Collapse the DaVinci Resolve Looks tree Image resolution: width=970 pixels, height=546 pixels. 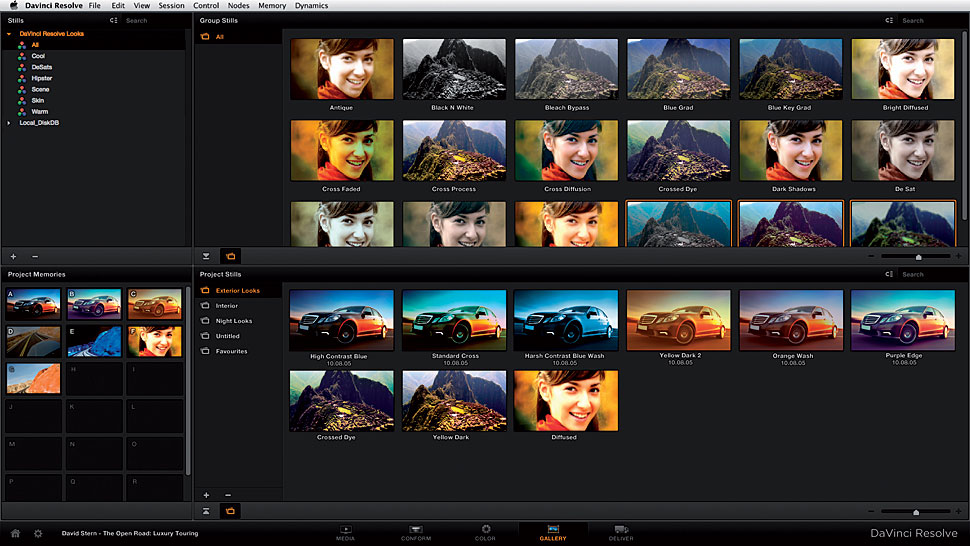(x=9, y=34)
